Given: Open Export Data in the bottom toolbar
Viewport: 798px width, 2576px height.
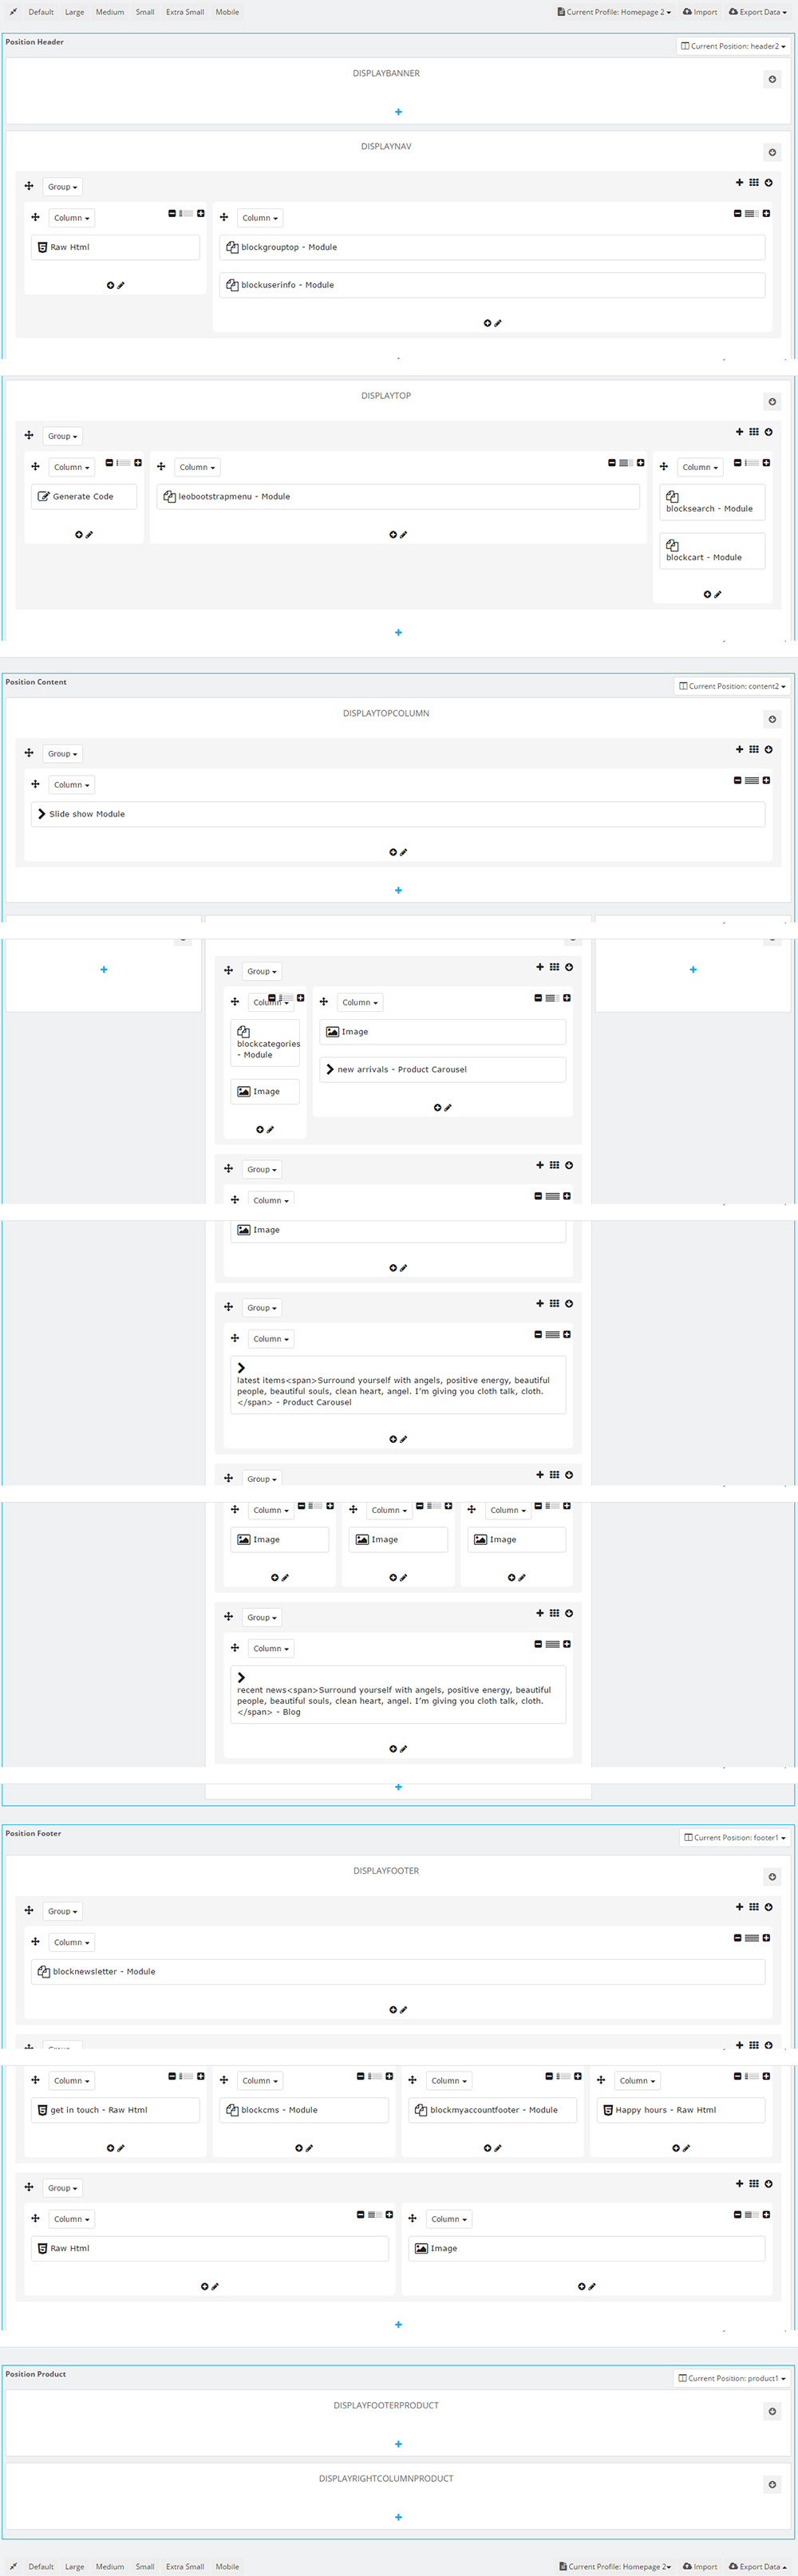Looking at the screenshot, I should tap(757, 2566).
